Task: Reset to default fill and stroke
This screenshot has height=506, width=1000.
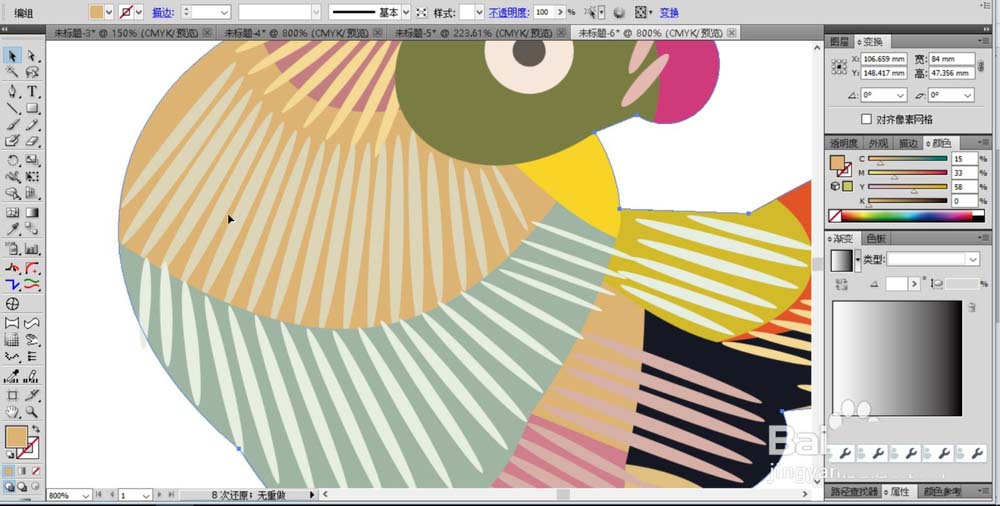Action: click(9, 455)
